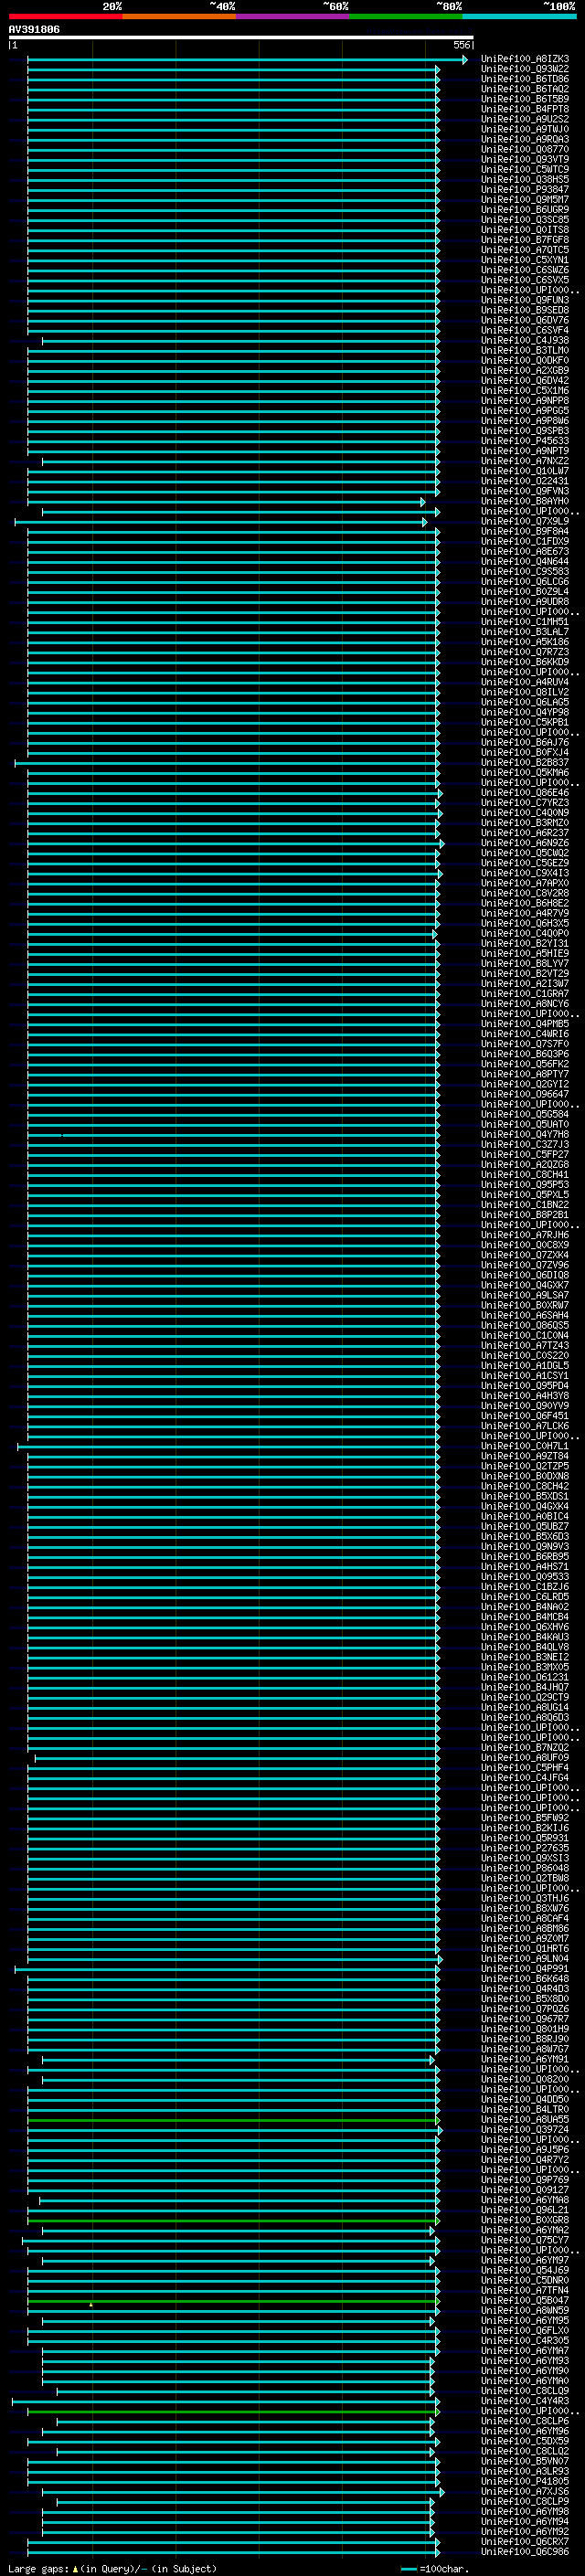Viewport: 585px width, 2576px height.
Task: Click the UniRef100_Q90YV9 label
Action: [x=525, y=1405]
